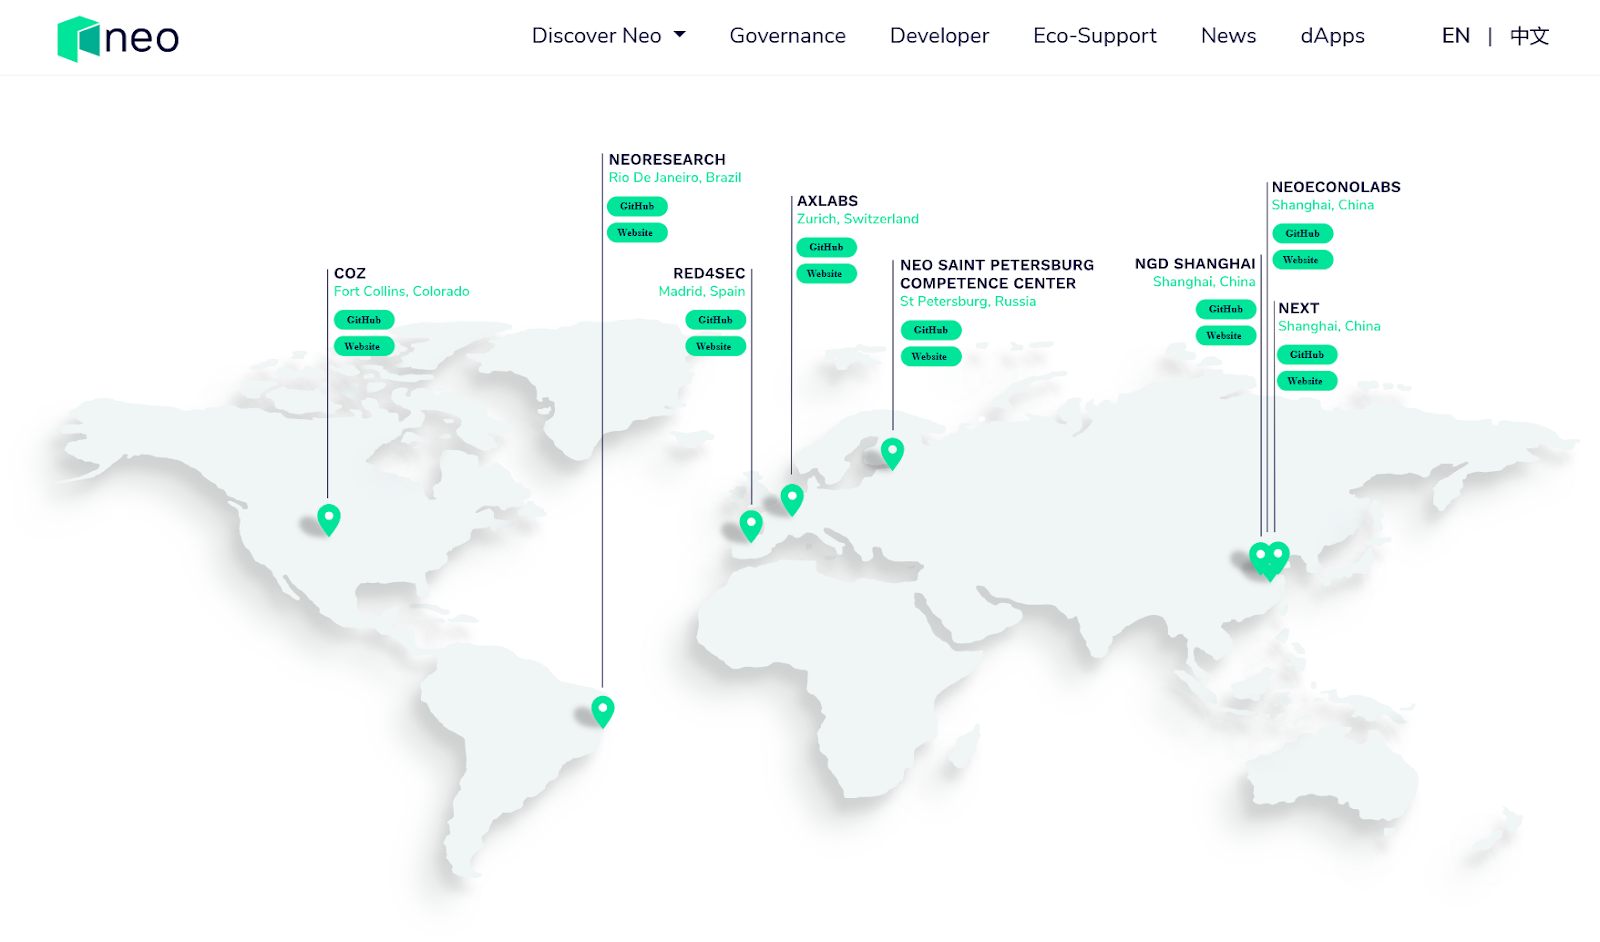Click the COZ heading text

tap(350, 273)
